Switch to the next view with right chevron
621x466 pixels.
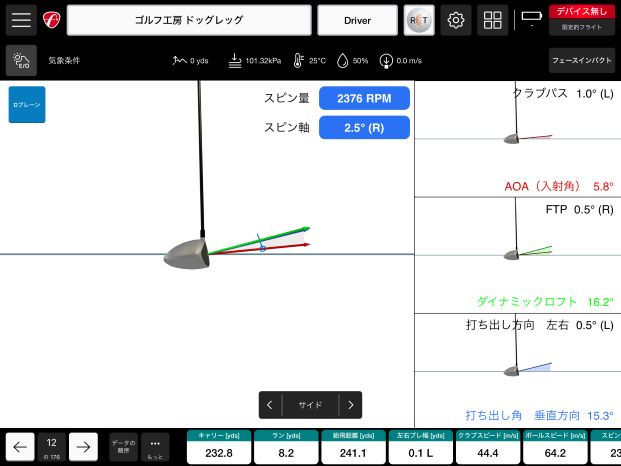tap(350, 405)
